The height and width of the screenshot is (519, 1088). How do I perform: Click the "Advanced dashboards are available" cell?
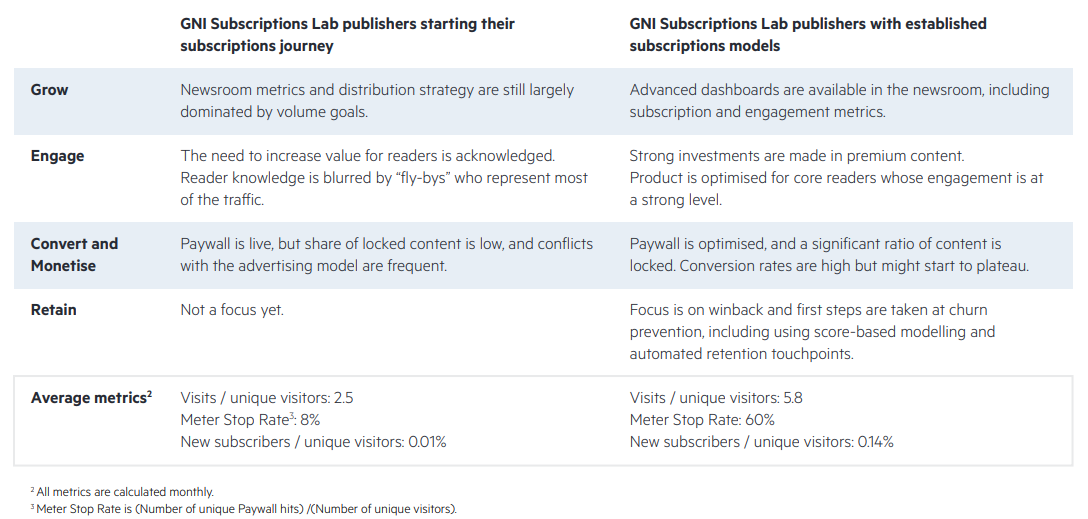point(840,101)
